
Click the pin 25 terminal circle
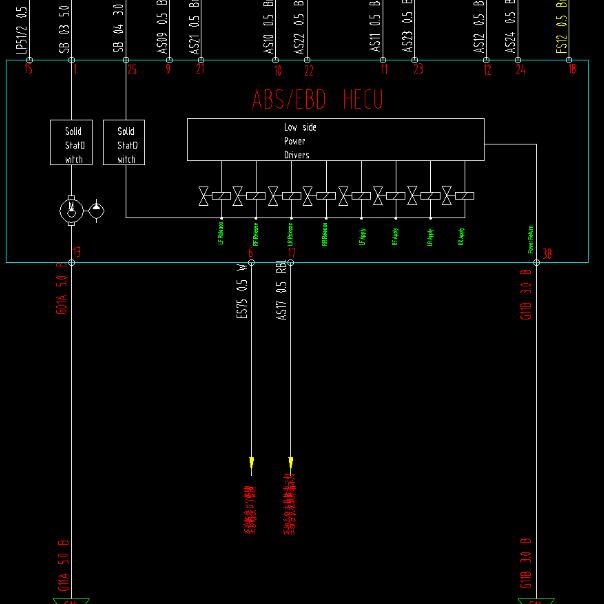[x=126, y=60]
